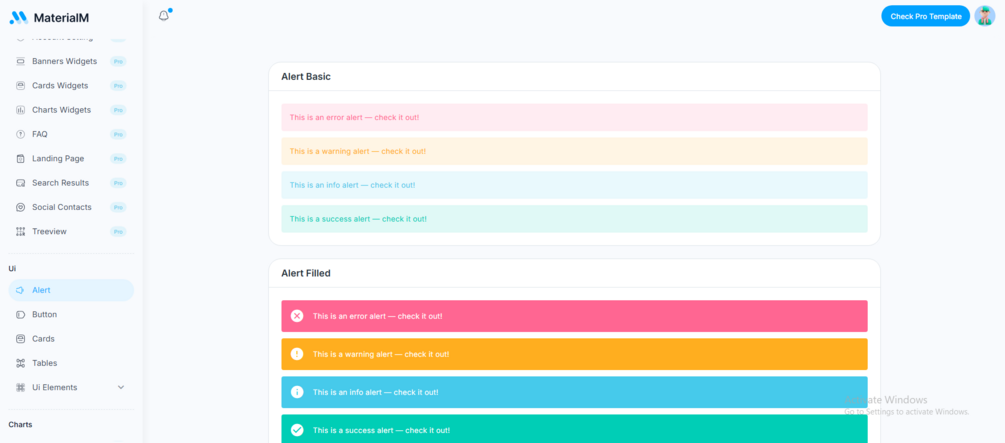Viewport: 1005px width, 443px height.
Task: Open the user profile avatar menu
Action: [984, 16]
